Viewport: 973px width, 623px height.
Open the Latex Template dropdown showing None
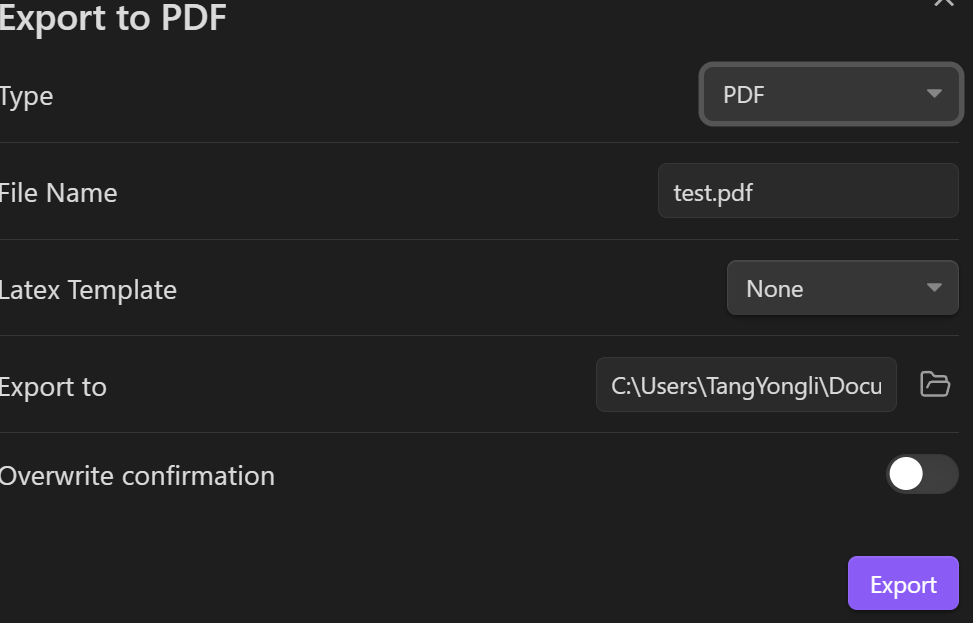[x=843, y=288]
